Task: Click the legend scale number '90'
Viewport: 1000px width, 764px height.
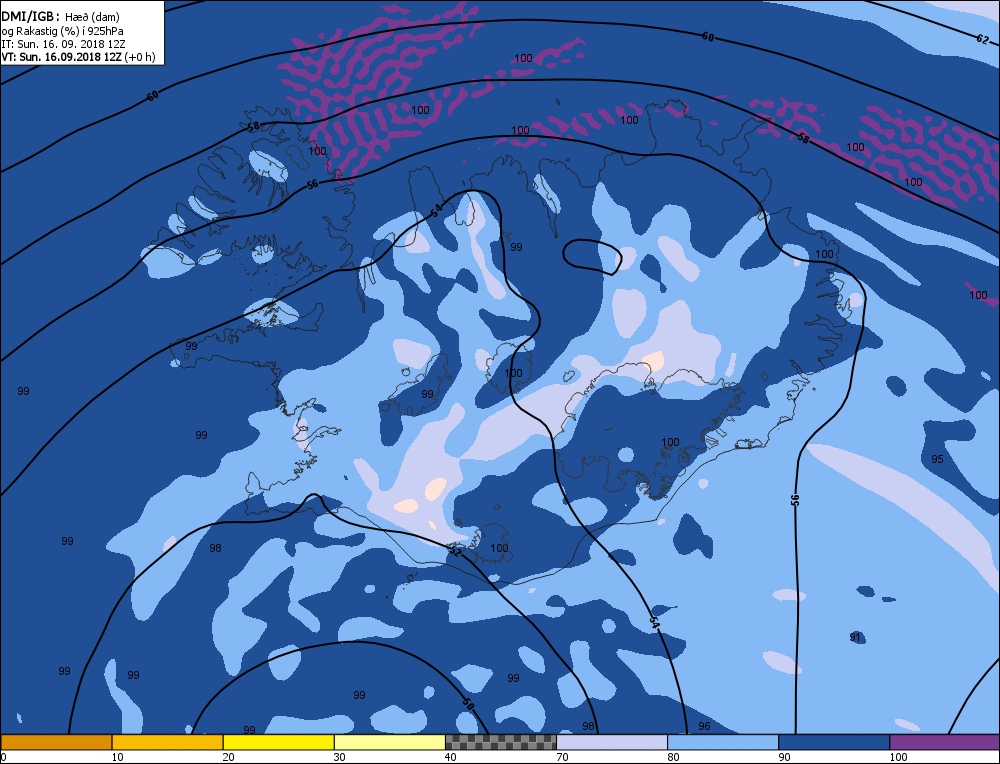Action: click(784, 757)
